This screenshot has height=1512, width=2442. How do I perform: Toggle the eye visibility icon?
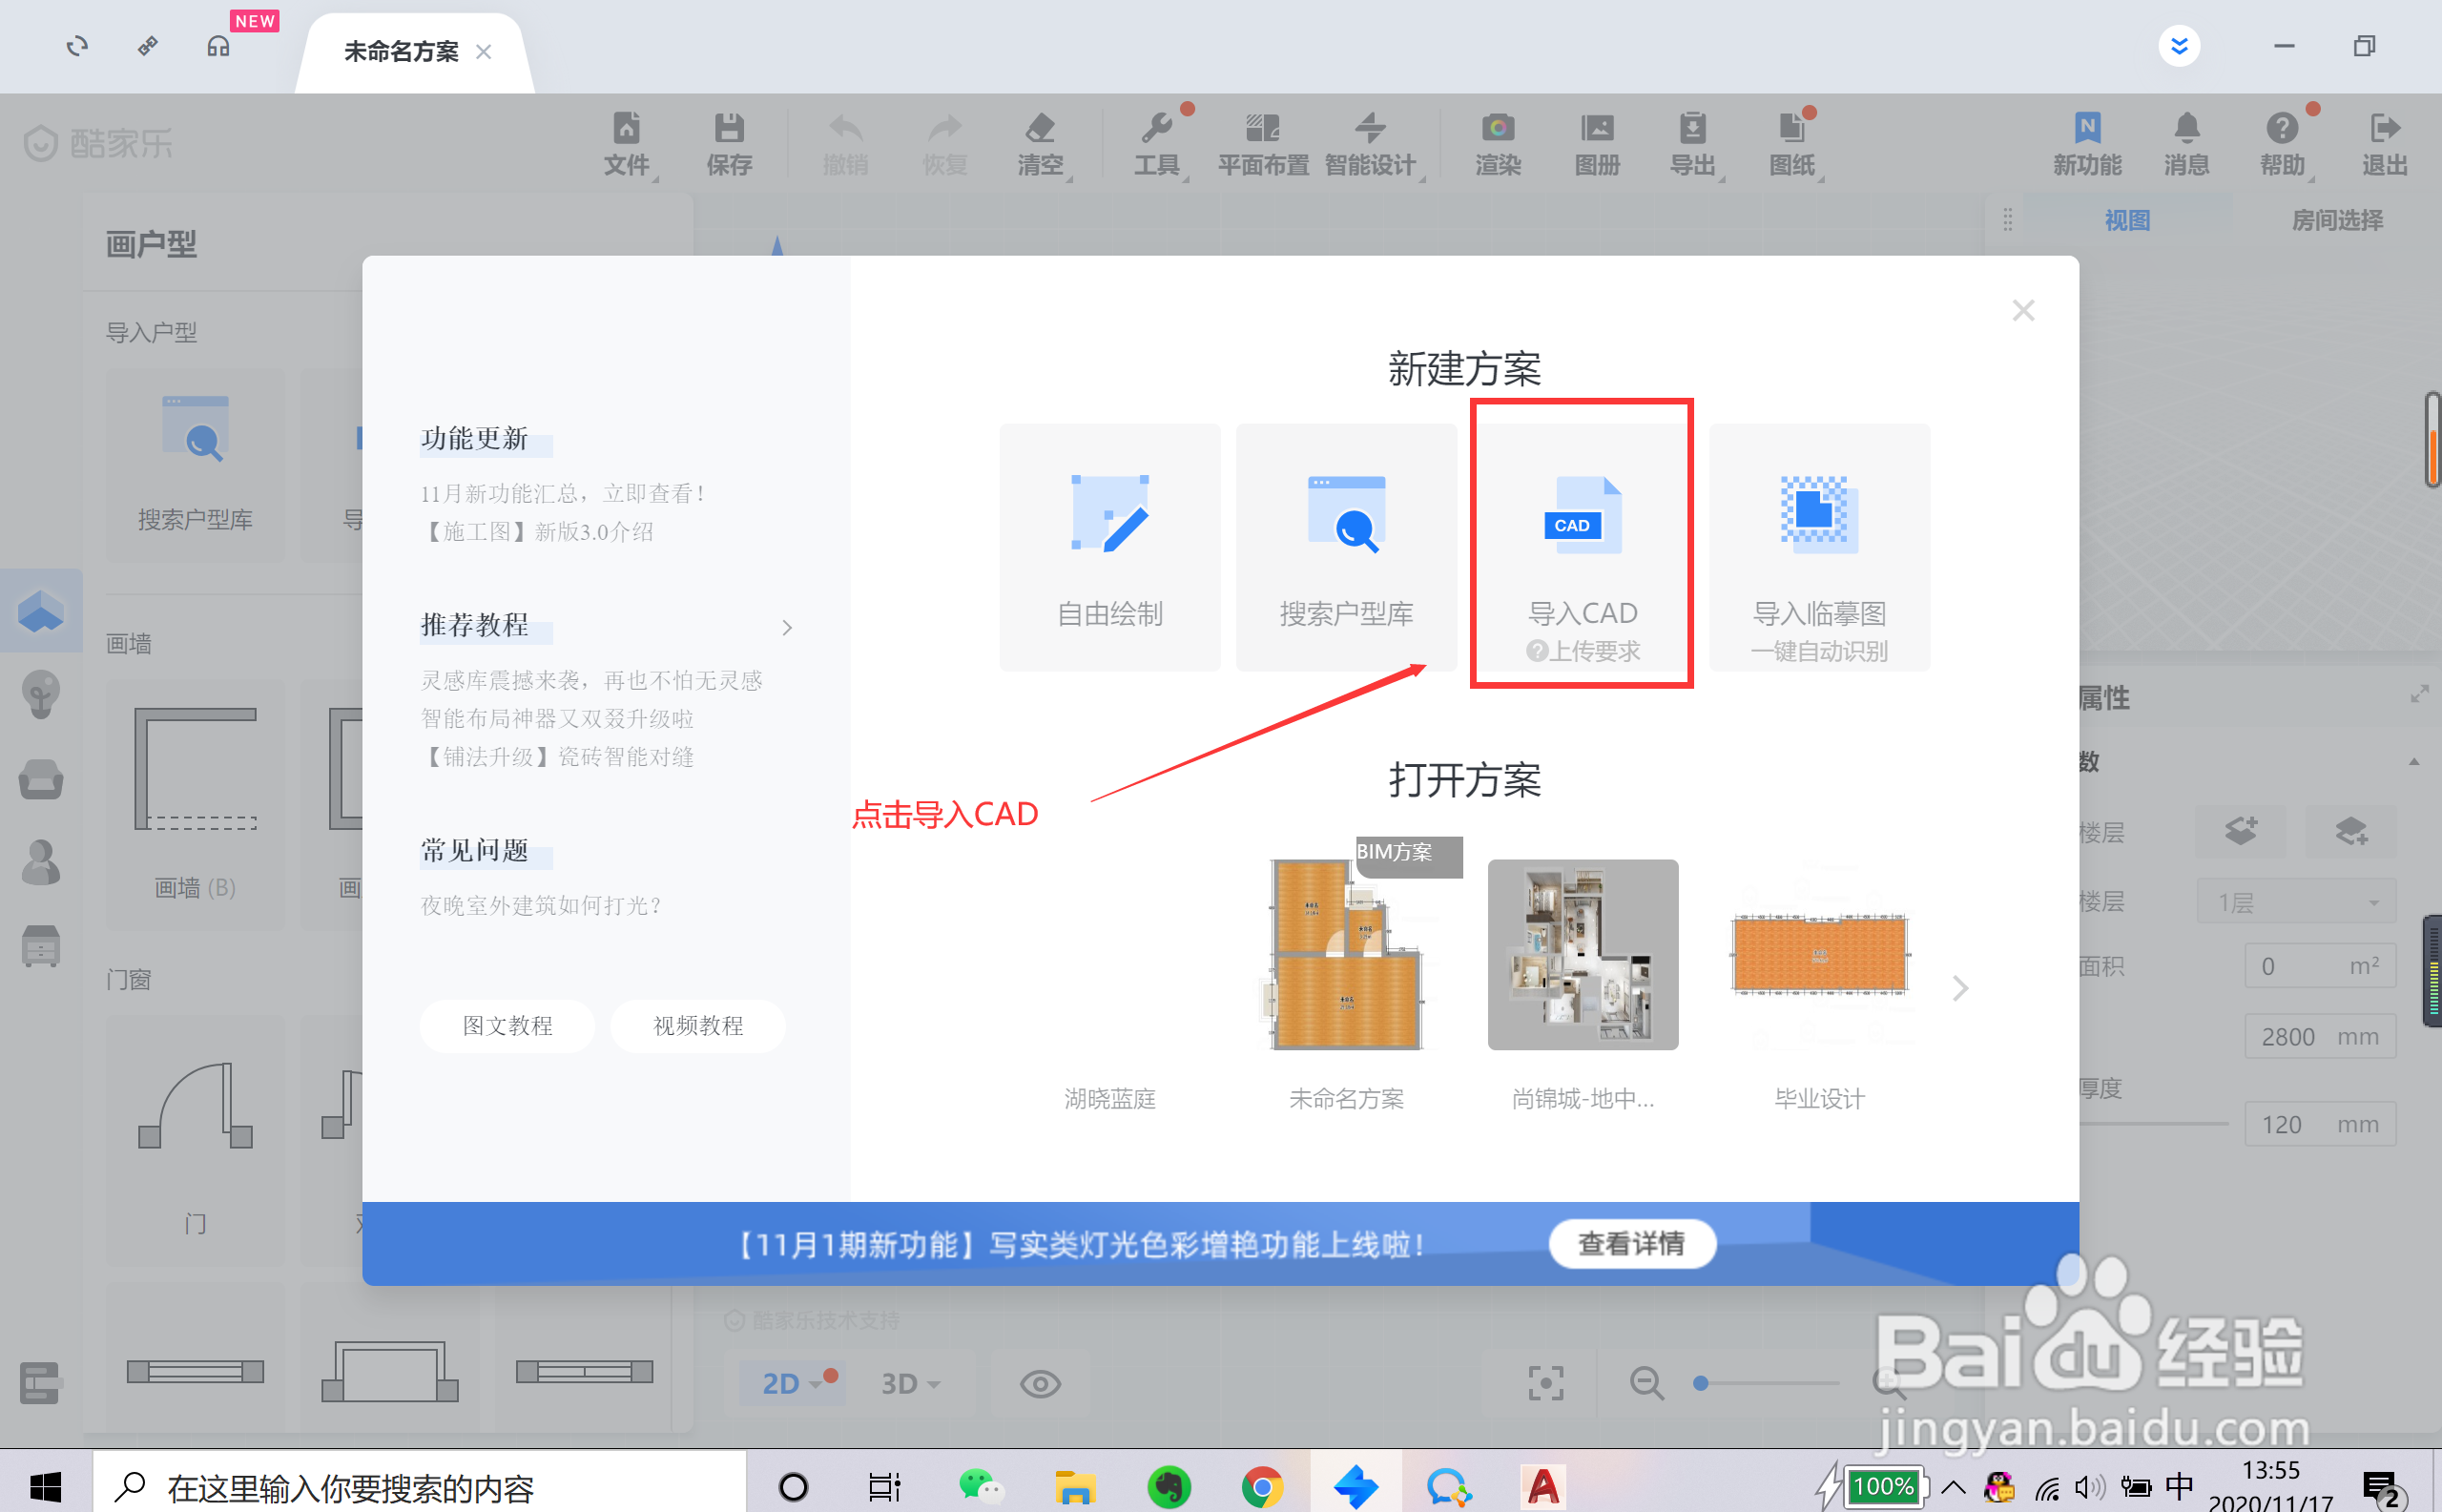click(1040, 1383)
